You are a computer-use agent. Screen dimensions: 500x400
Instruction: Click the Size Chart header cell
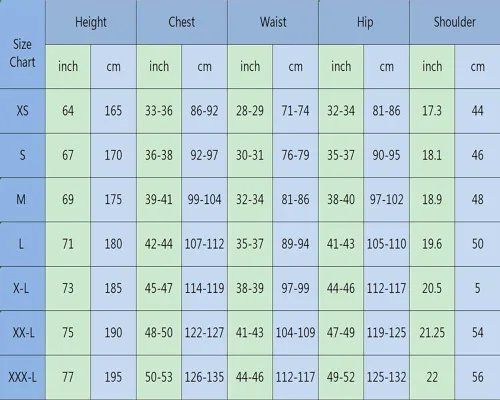tap(22, 44)
